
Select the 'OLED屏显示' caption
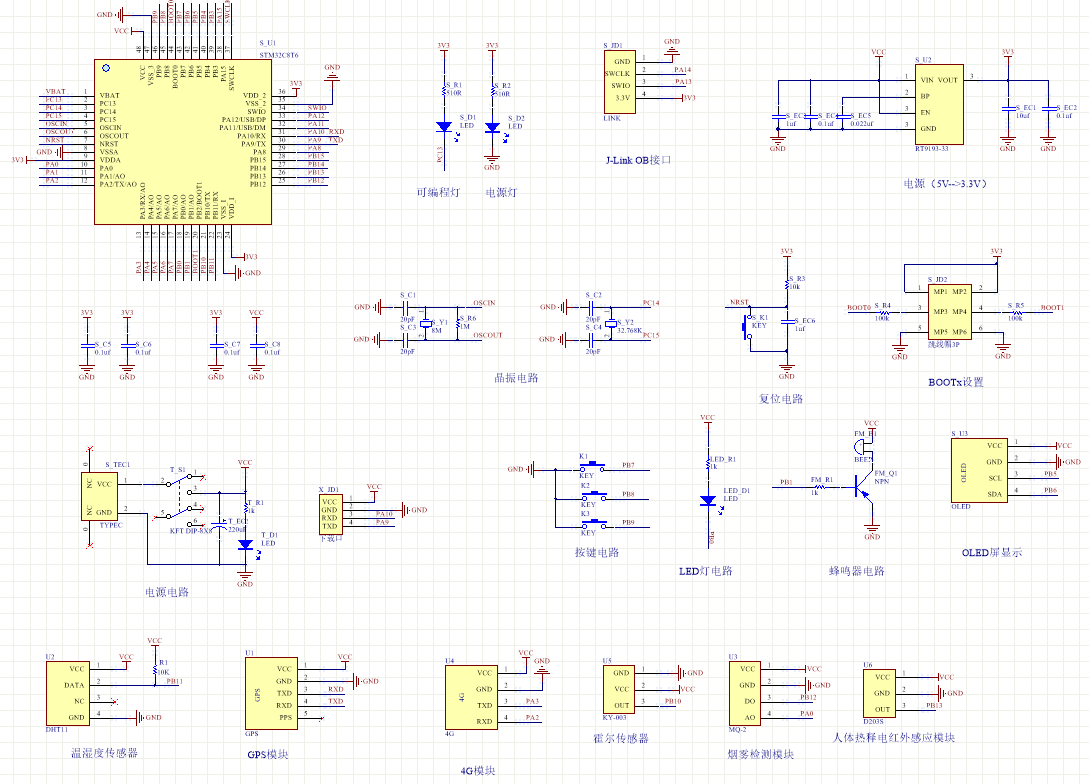pyautogui.click(x=992, y=553)
